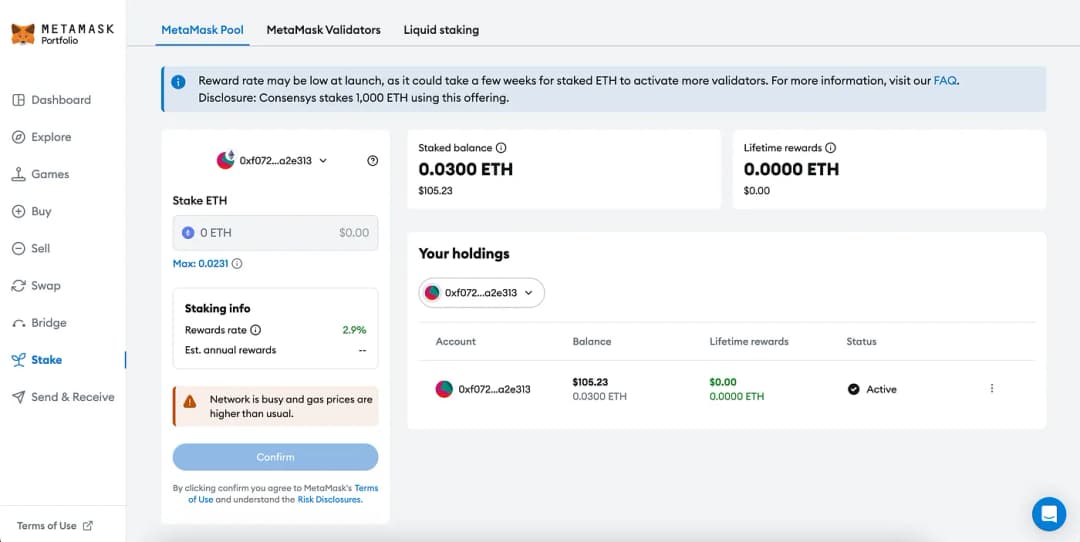Open the Bridge page from sidebar
The image size is (1080, 542).
48,323
